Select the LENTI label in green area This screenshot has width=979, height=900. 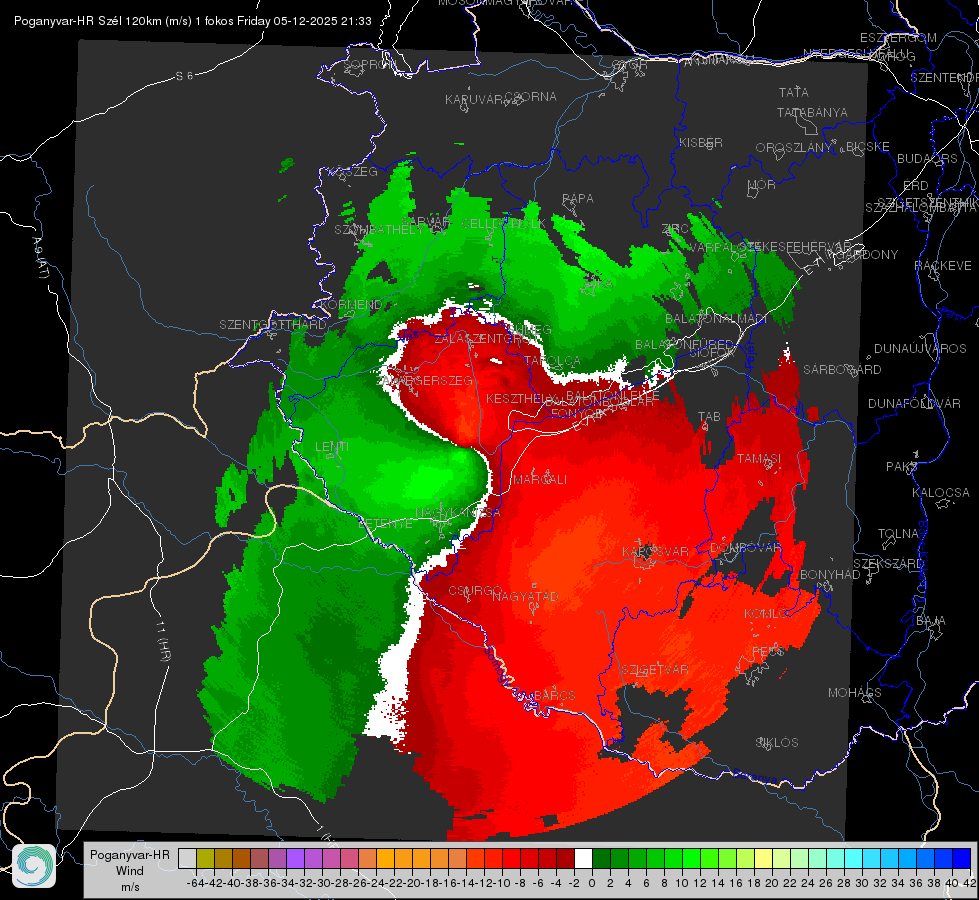click(332, 447)
